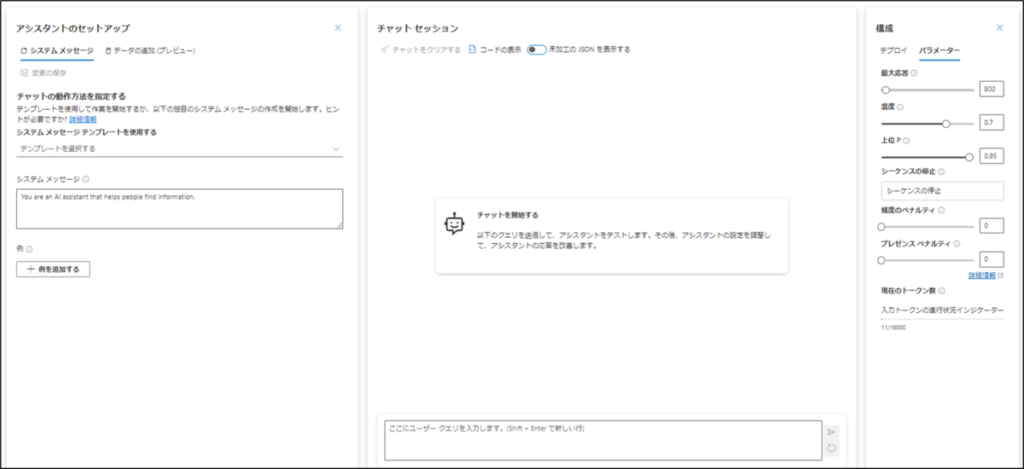The image size is (1024, 469).
Task: Click the info icon next to システム メッセージ
Action: point(86,178)
